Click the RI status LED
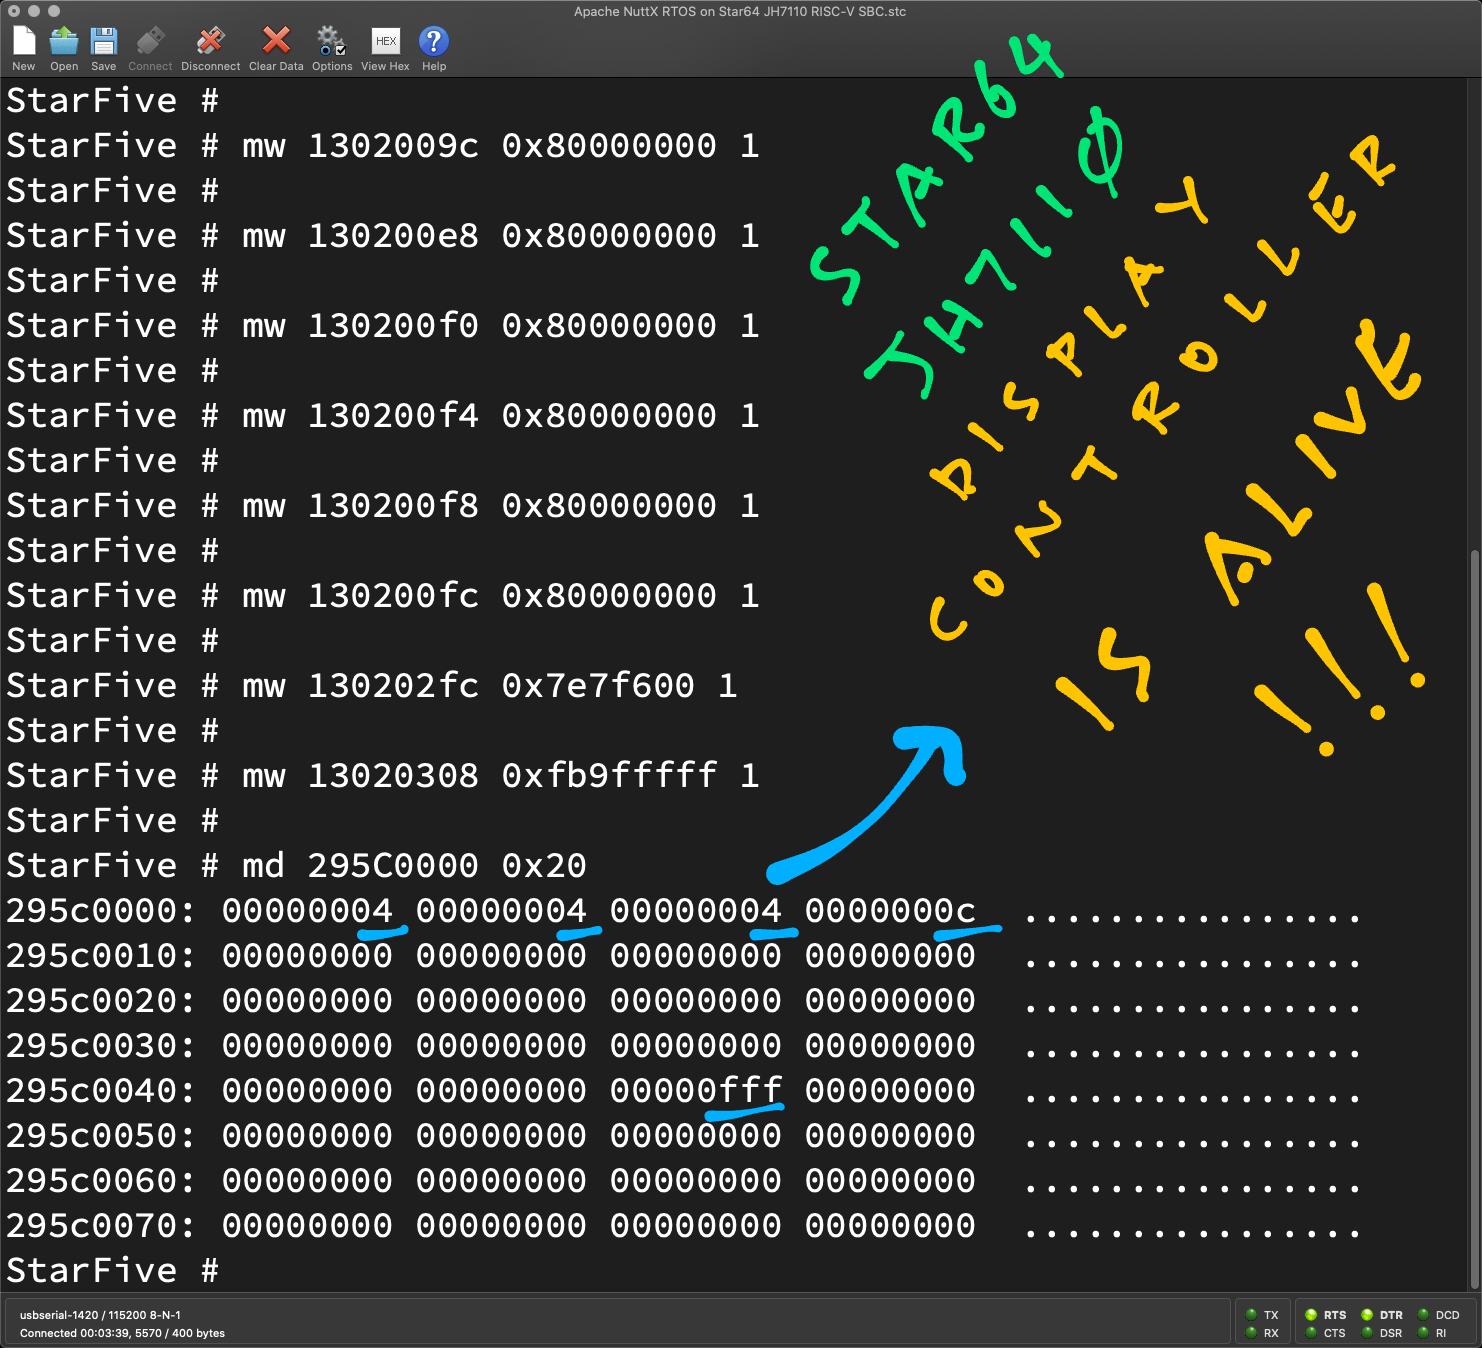This screenshot has width=1482, height=1348. click(x=1423, y=1332)
